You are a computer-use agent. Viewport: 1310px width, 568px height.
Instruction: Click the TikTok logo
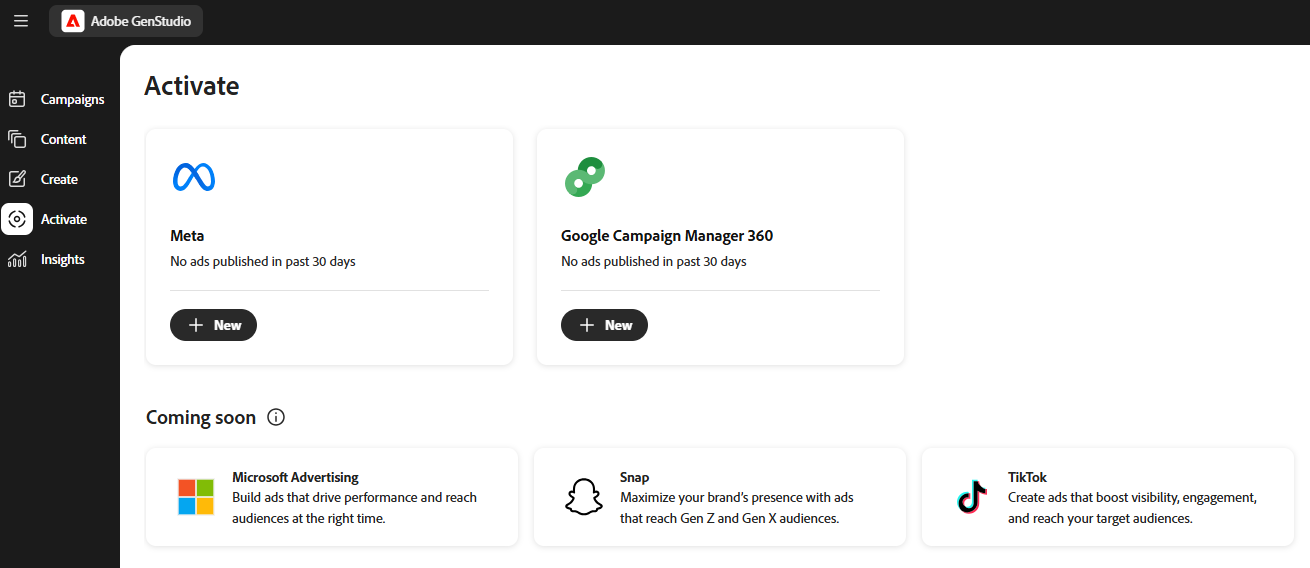click(x=971, y=497)
